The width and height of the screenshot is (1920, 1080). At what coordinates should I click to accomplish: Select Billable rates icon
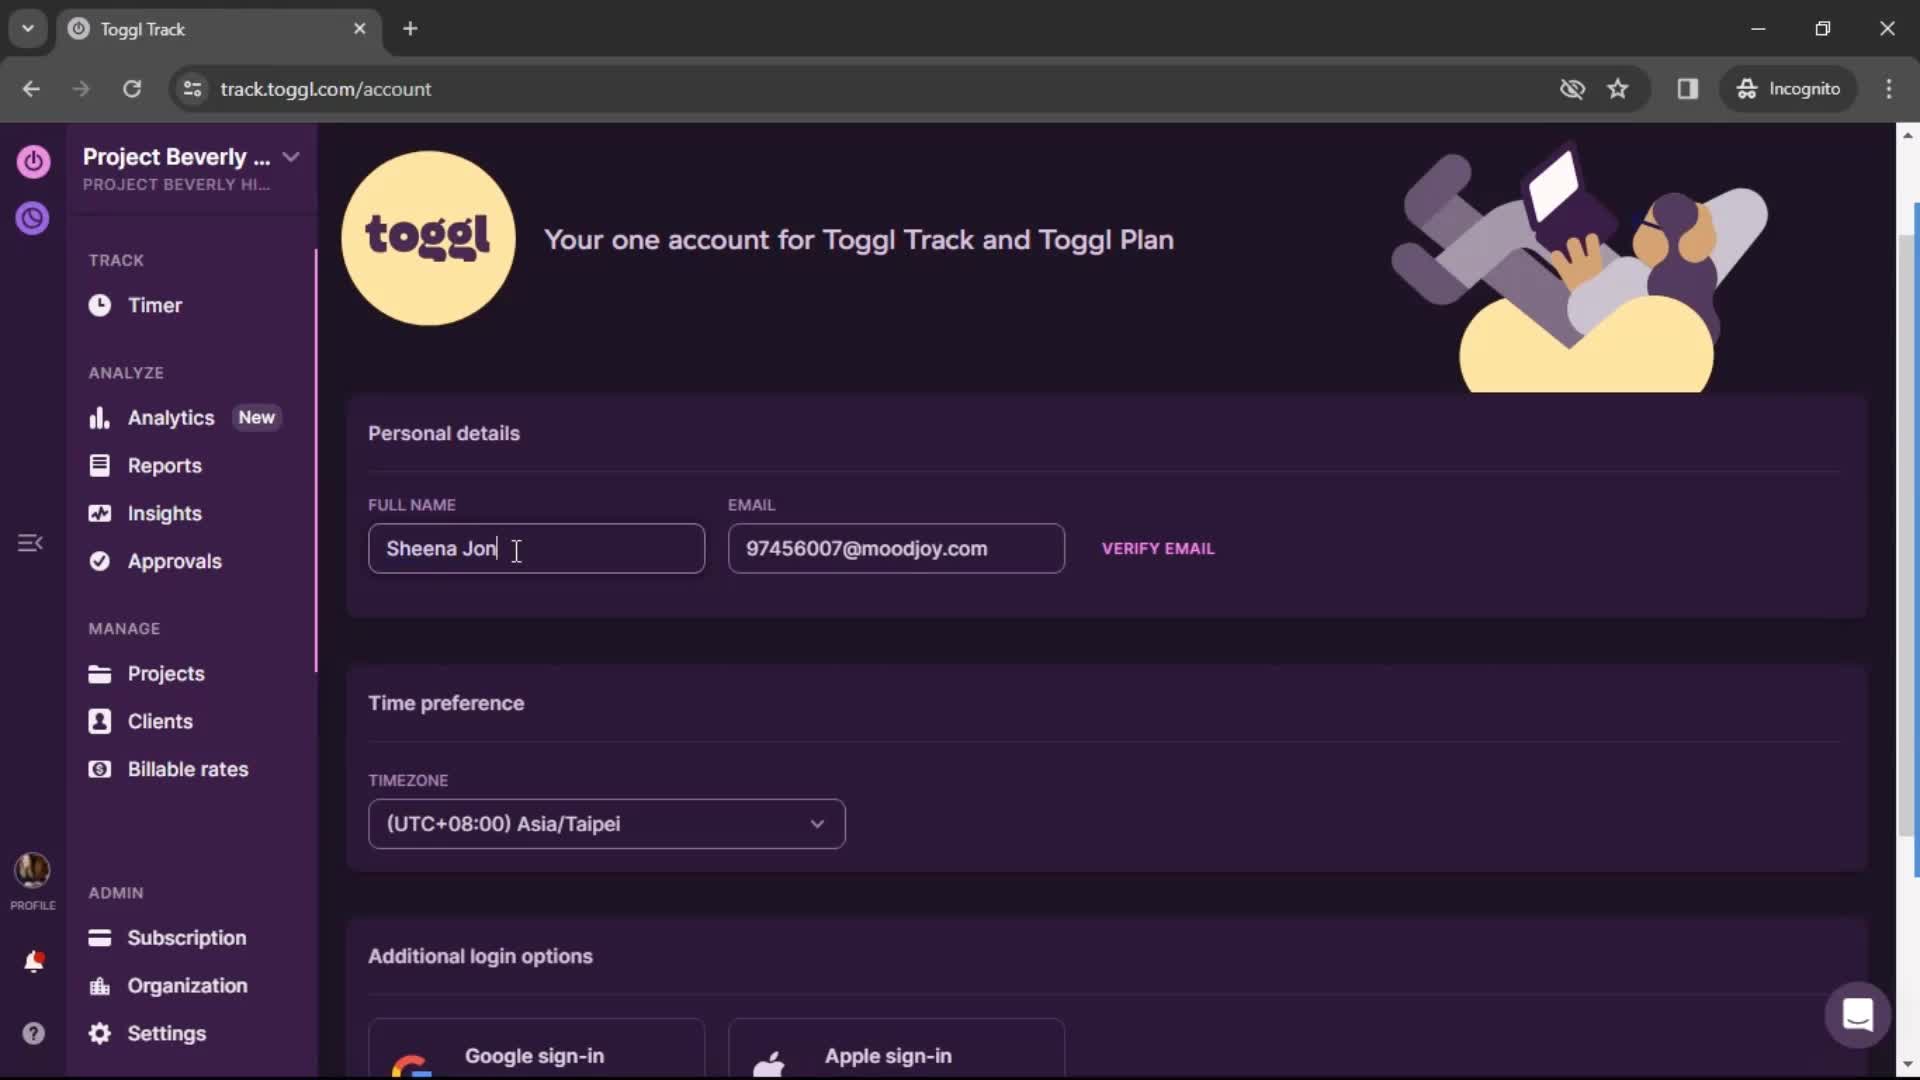click(99, 769)
